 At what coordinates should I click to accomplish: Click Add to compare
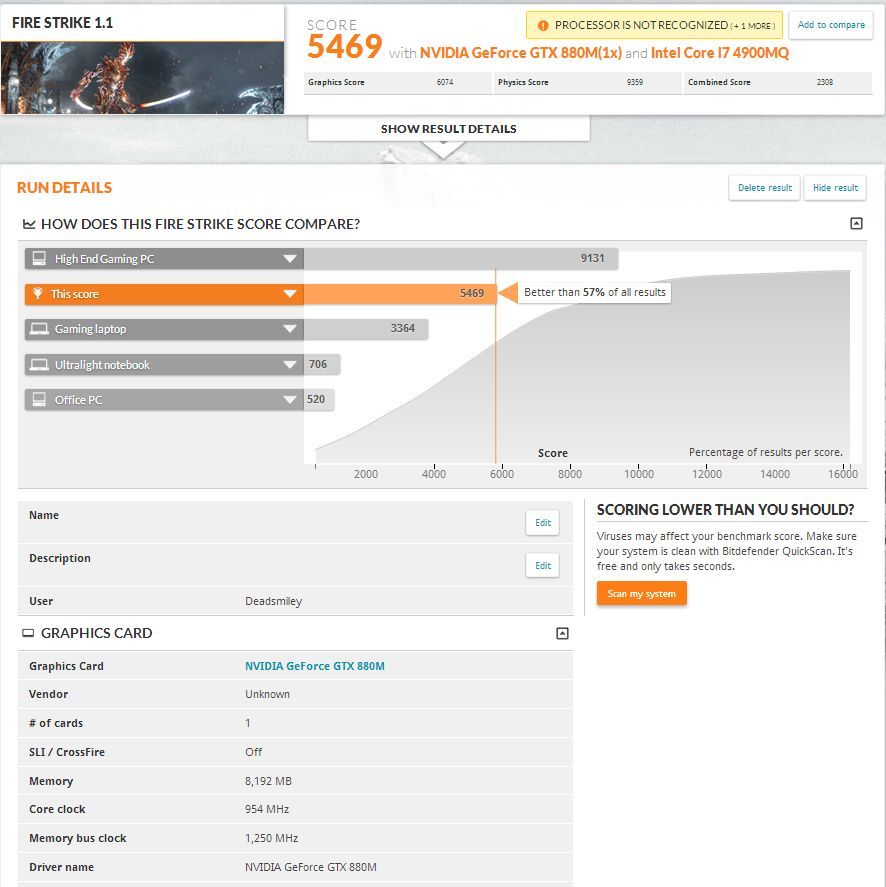click(831, 25)
